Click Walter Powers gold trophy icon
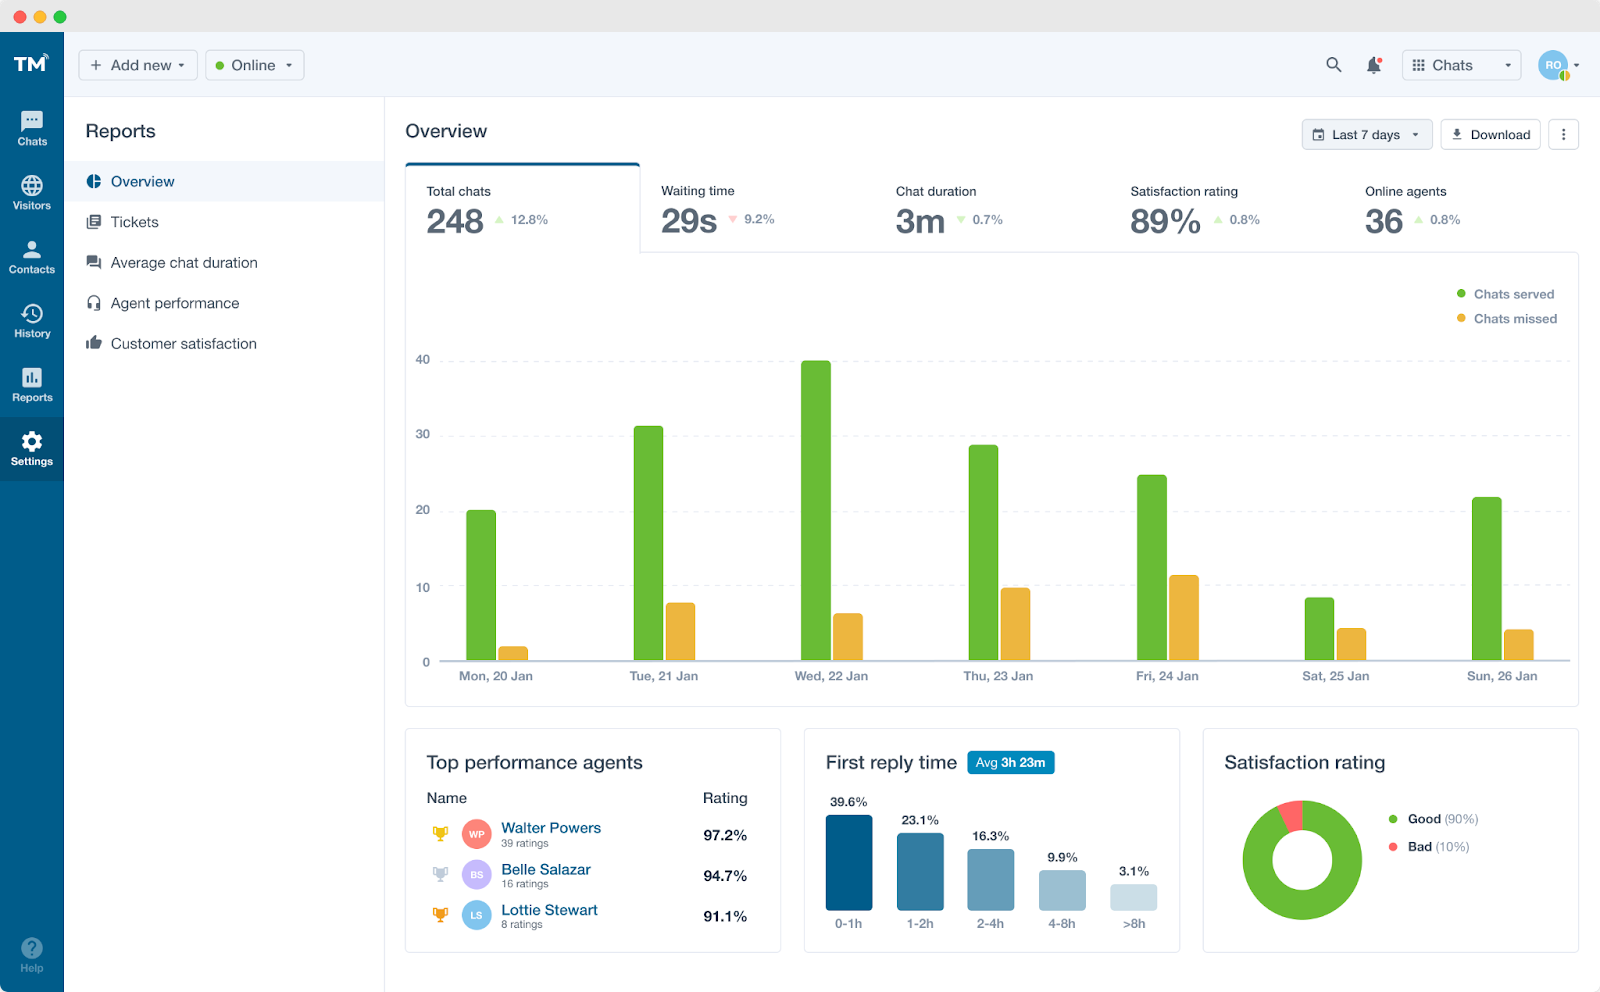The image size is (1600, 992). click(440, 833)
